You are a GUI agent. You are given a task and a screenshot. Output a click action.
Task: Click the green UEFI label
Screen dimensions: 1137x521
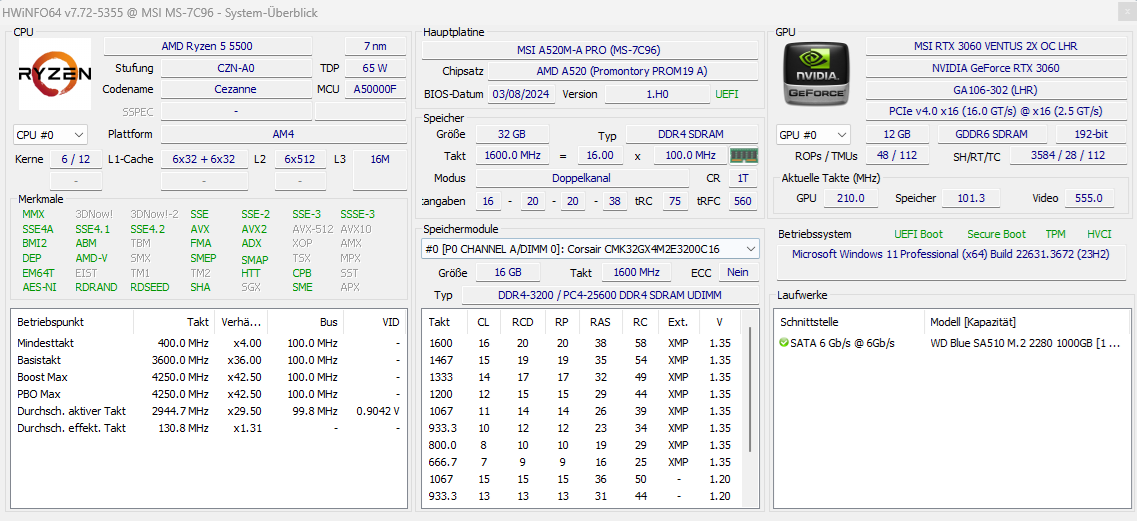coord(727,94)
